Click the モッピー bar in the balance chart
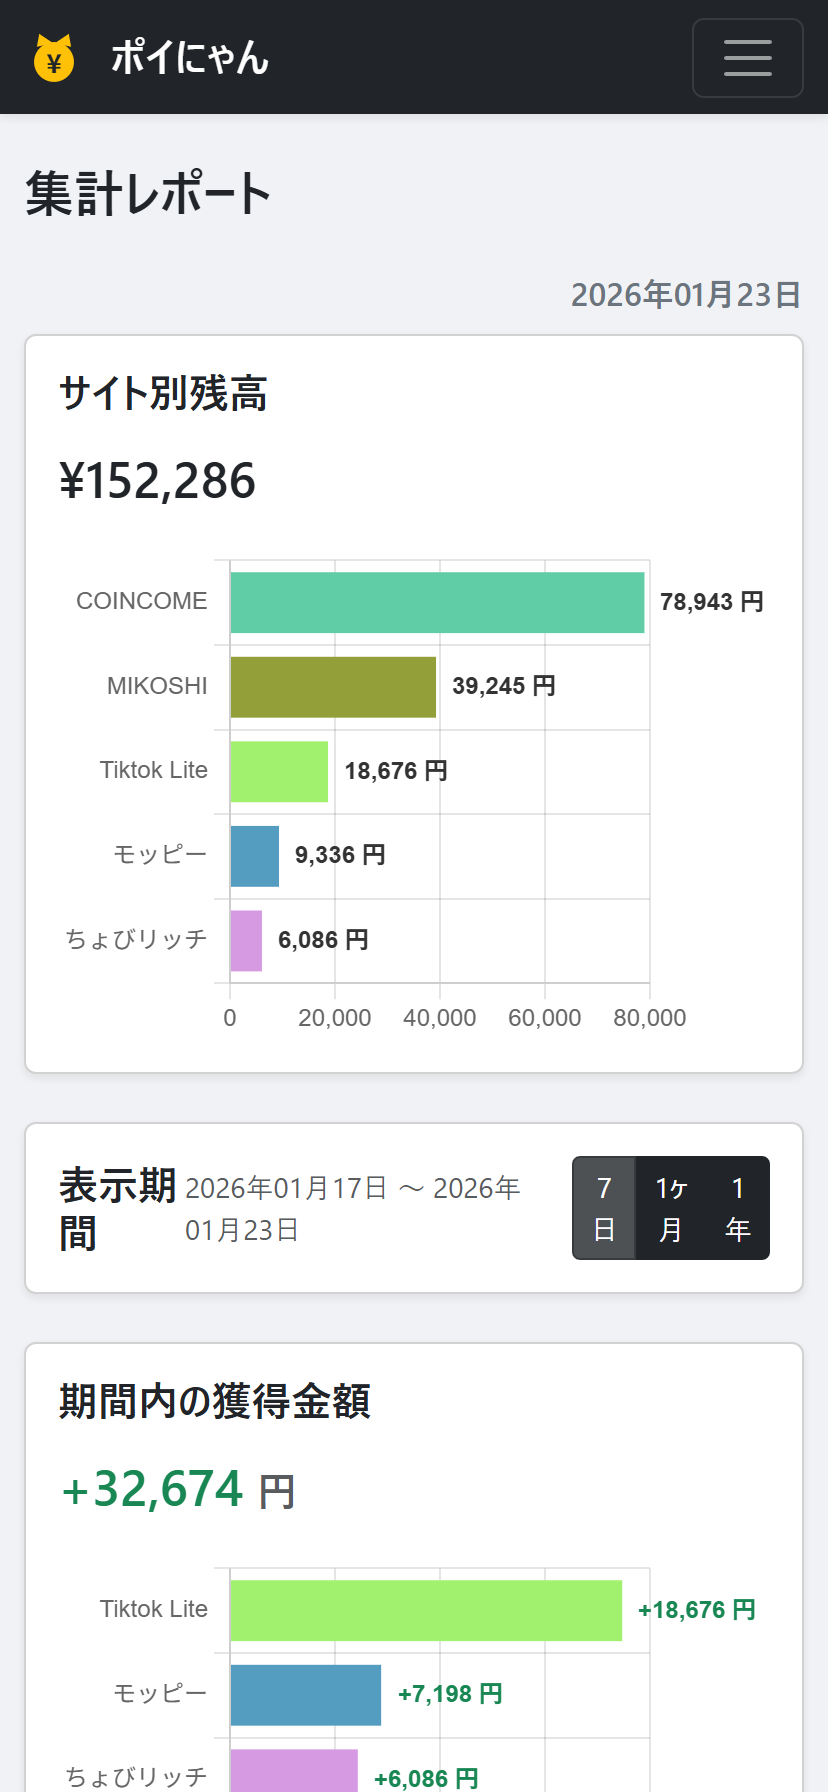 pos(253,855)
